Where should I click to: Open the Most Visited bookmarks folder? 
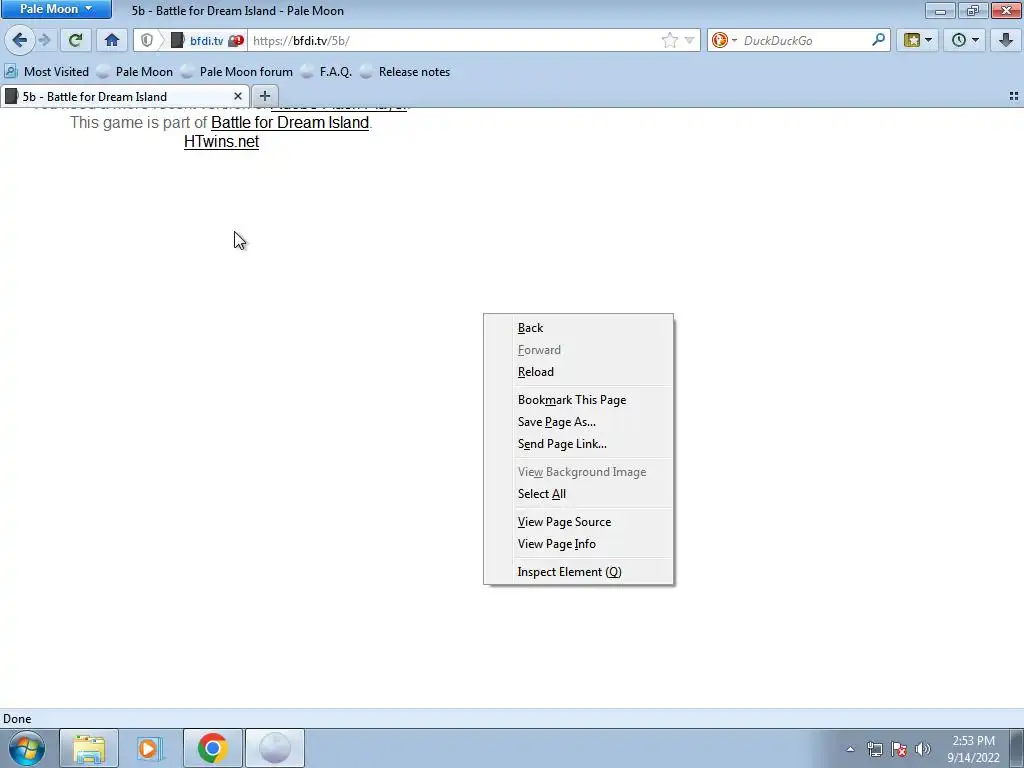pyautogui.click(x=46, y=72)
